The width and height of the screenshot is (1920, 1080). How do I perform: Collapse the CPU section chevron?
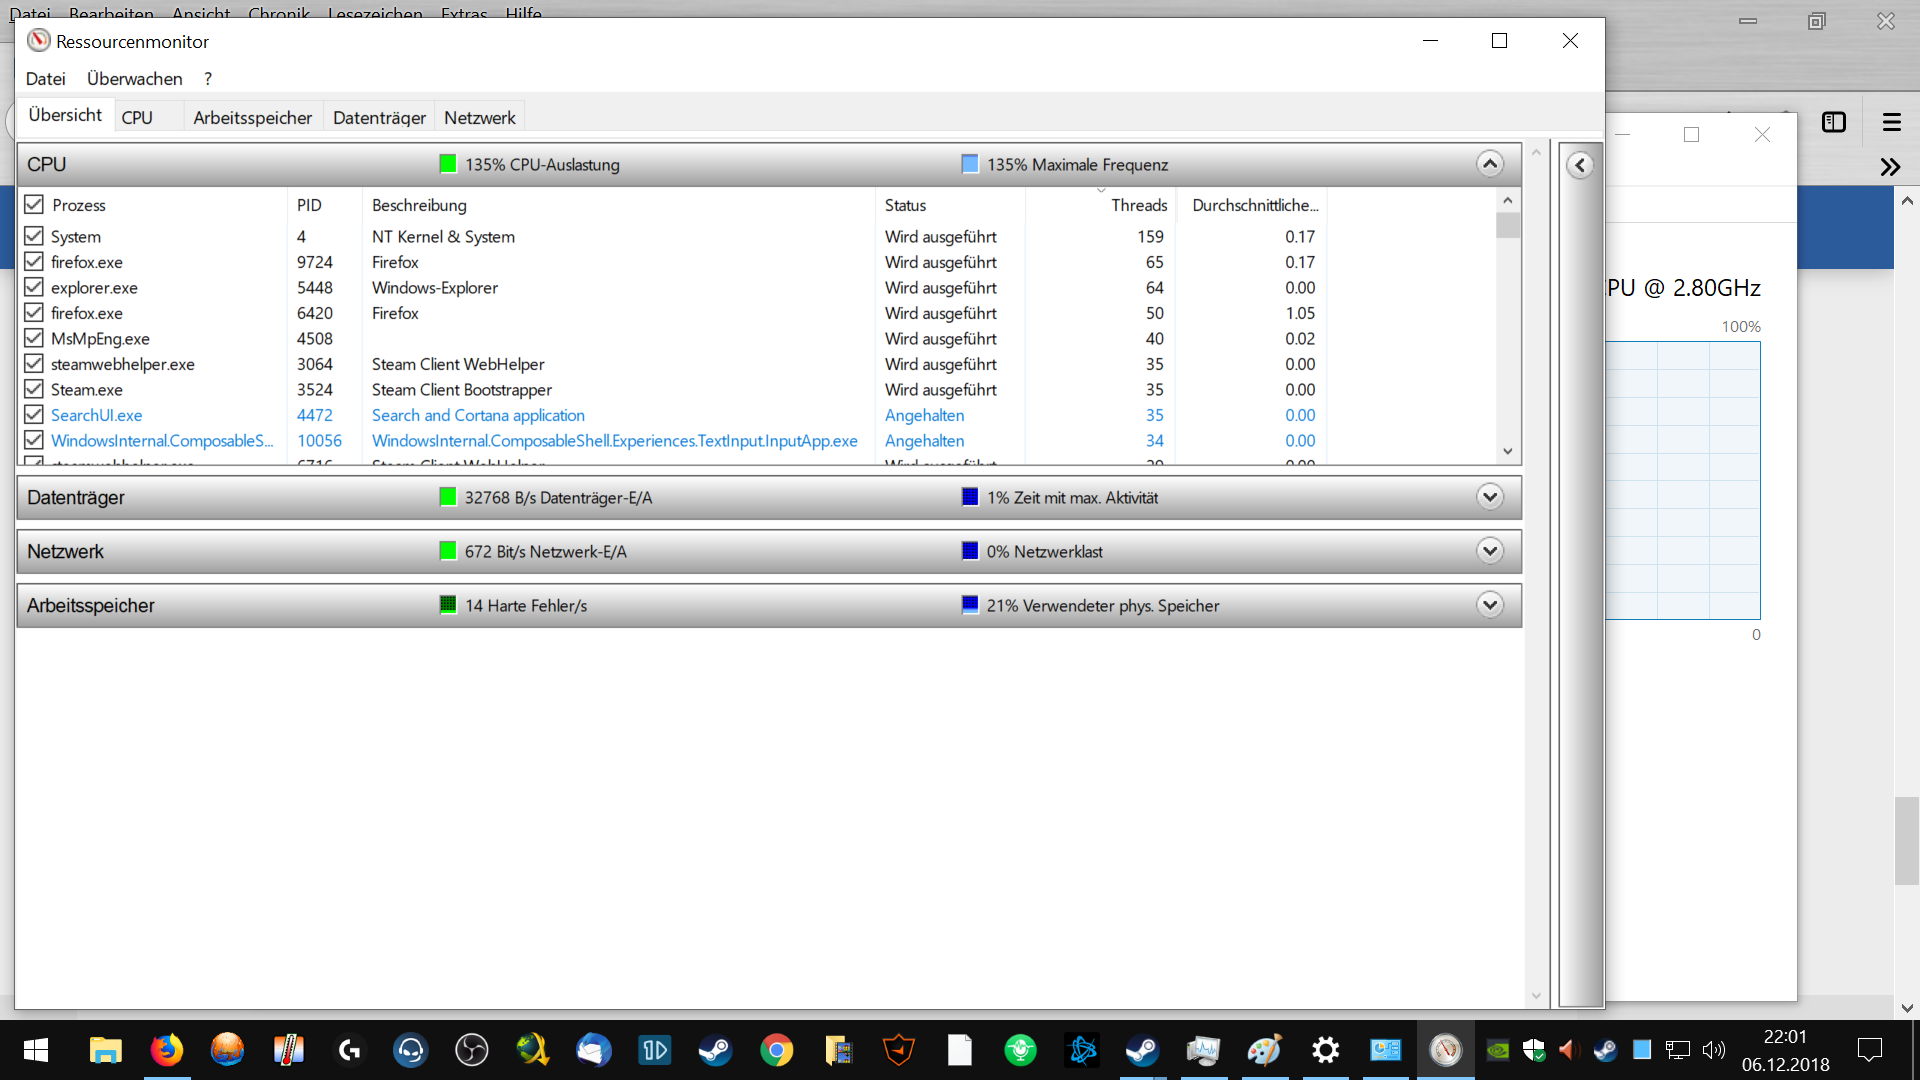(1489, 164)
